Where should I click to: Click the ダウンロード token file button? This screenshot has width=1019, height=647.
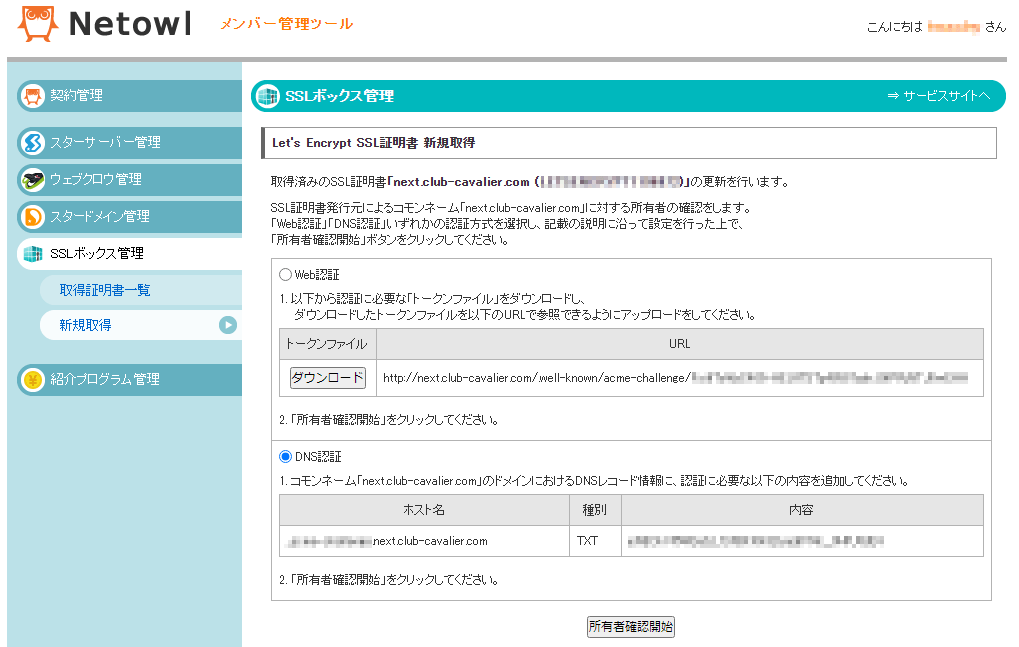(x=328, y=377)
